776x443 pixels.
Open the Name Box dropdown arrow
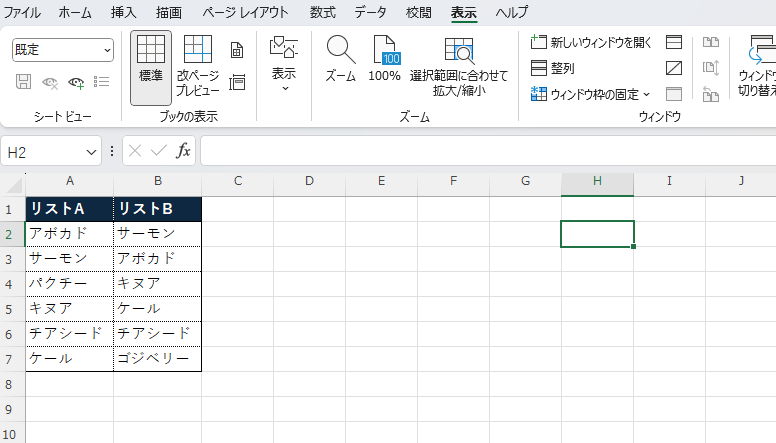coord(92,152)
